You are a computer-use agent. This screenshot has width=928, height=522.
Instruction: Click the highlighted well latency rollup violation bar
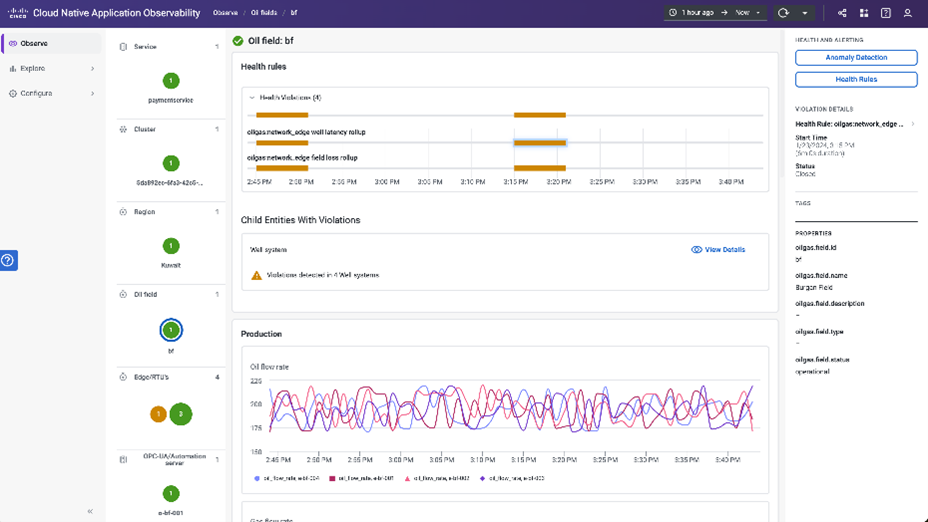(540, 143)
